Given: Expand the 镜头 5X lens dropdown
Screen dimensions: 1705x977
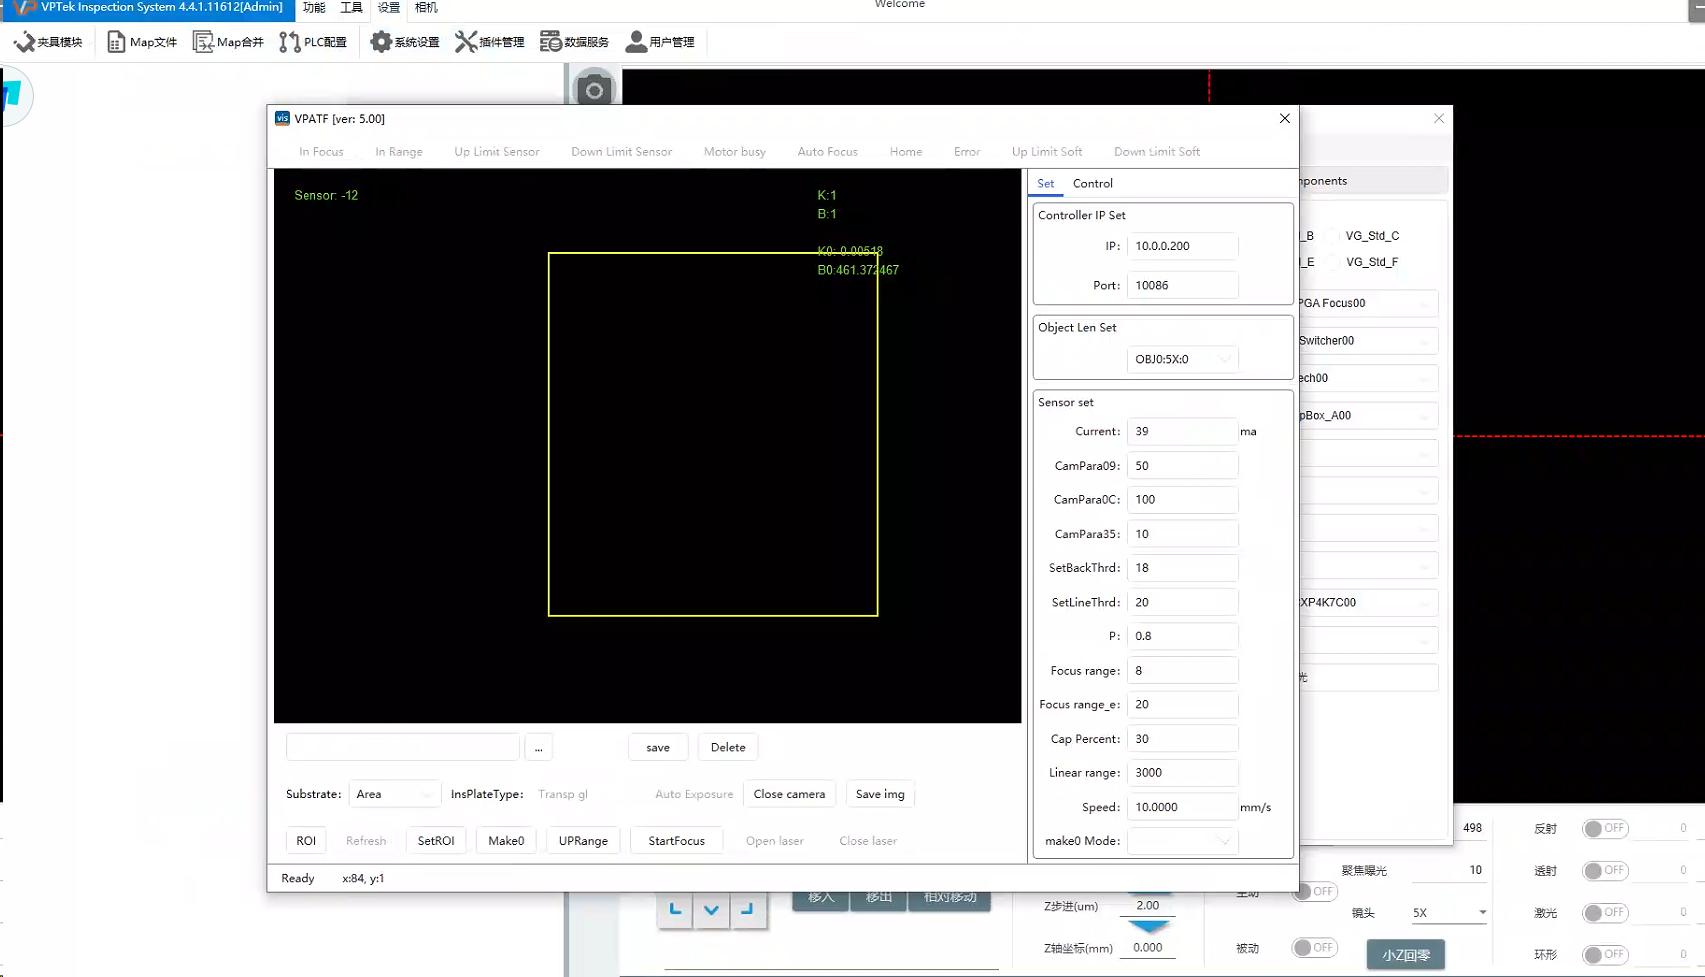Looking at the screenshot, I should [1448, 912].
